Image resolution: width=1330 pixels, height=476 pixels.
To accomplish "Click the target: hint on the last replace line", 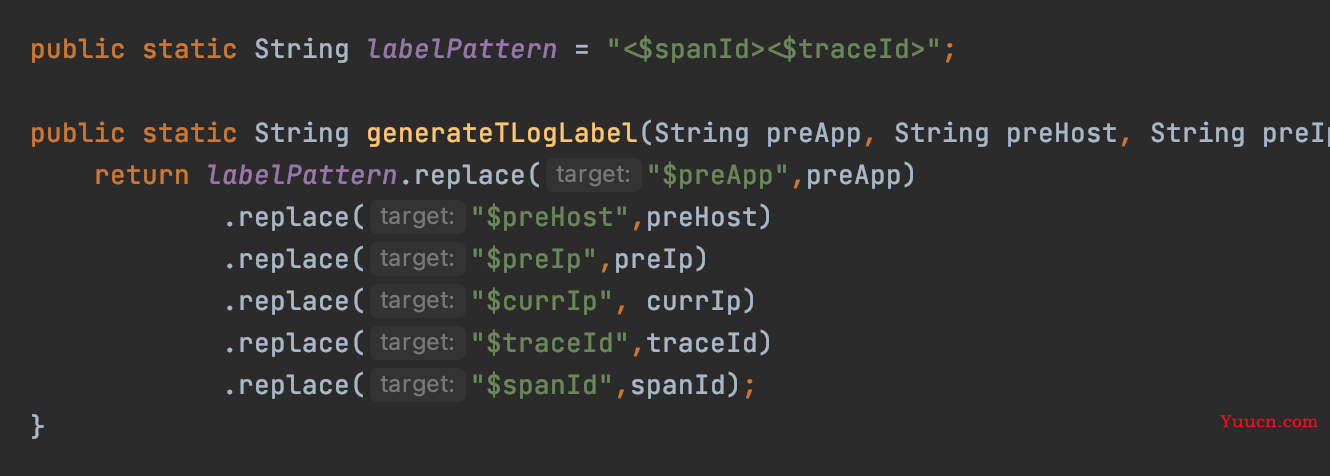I will coord(418,385).
